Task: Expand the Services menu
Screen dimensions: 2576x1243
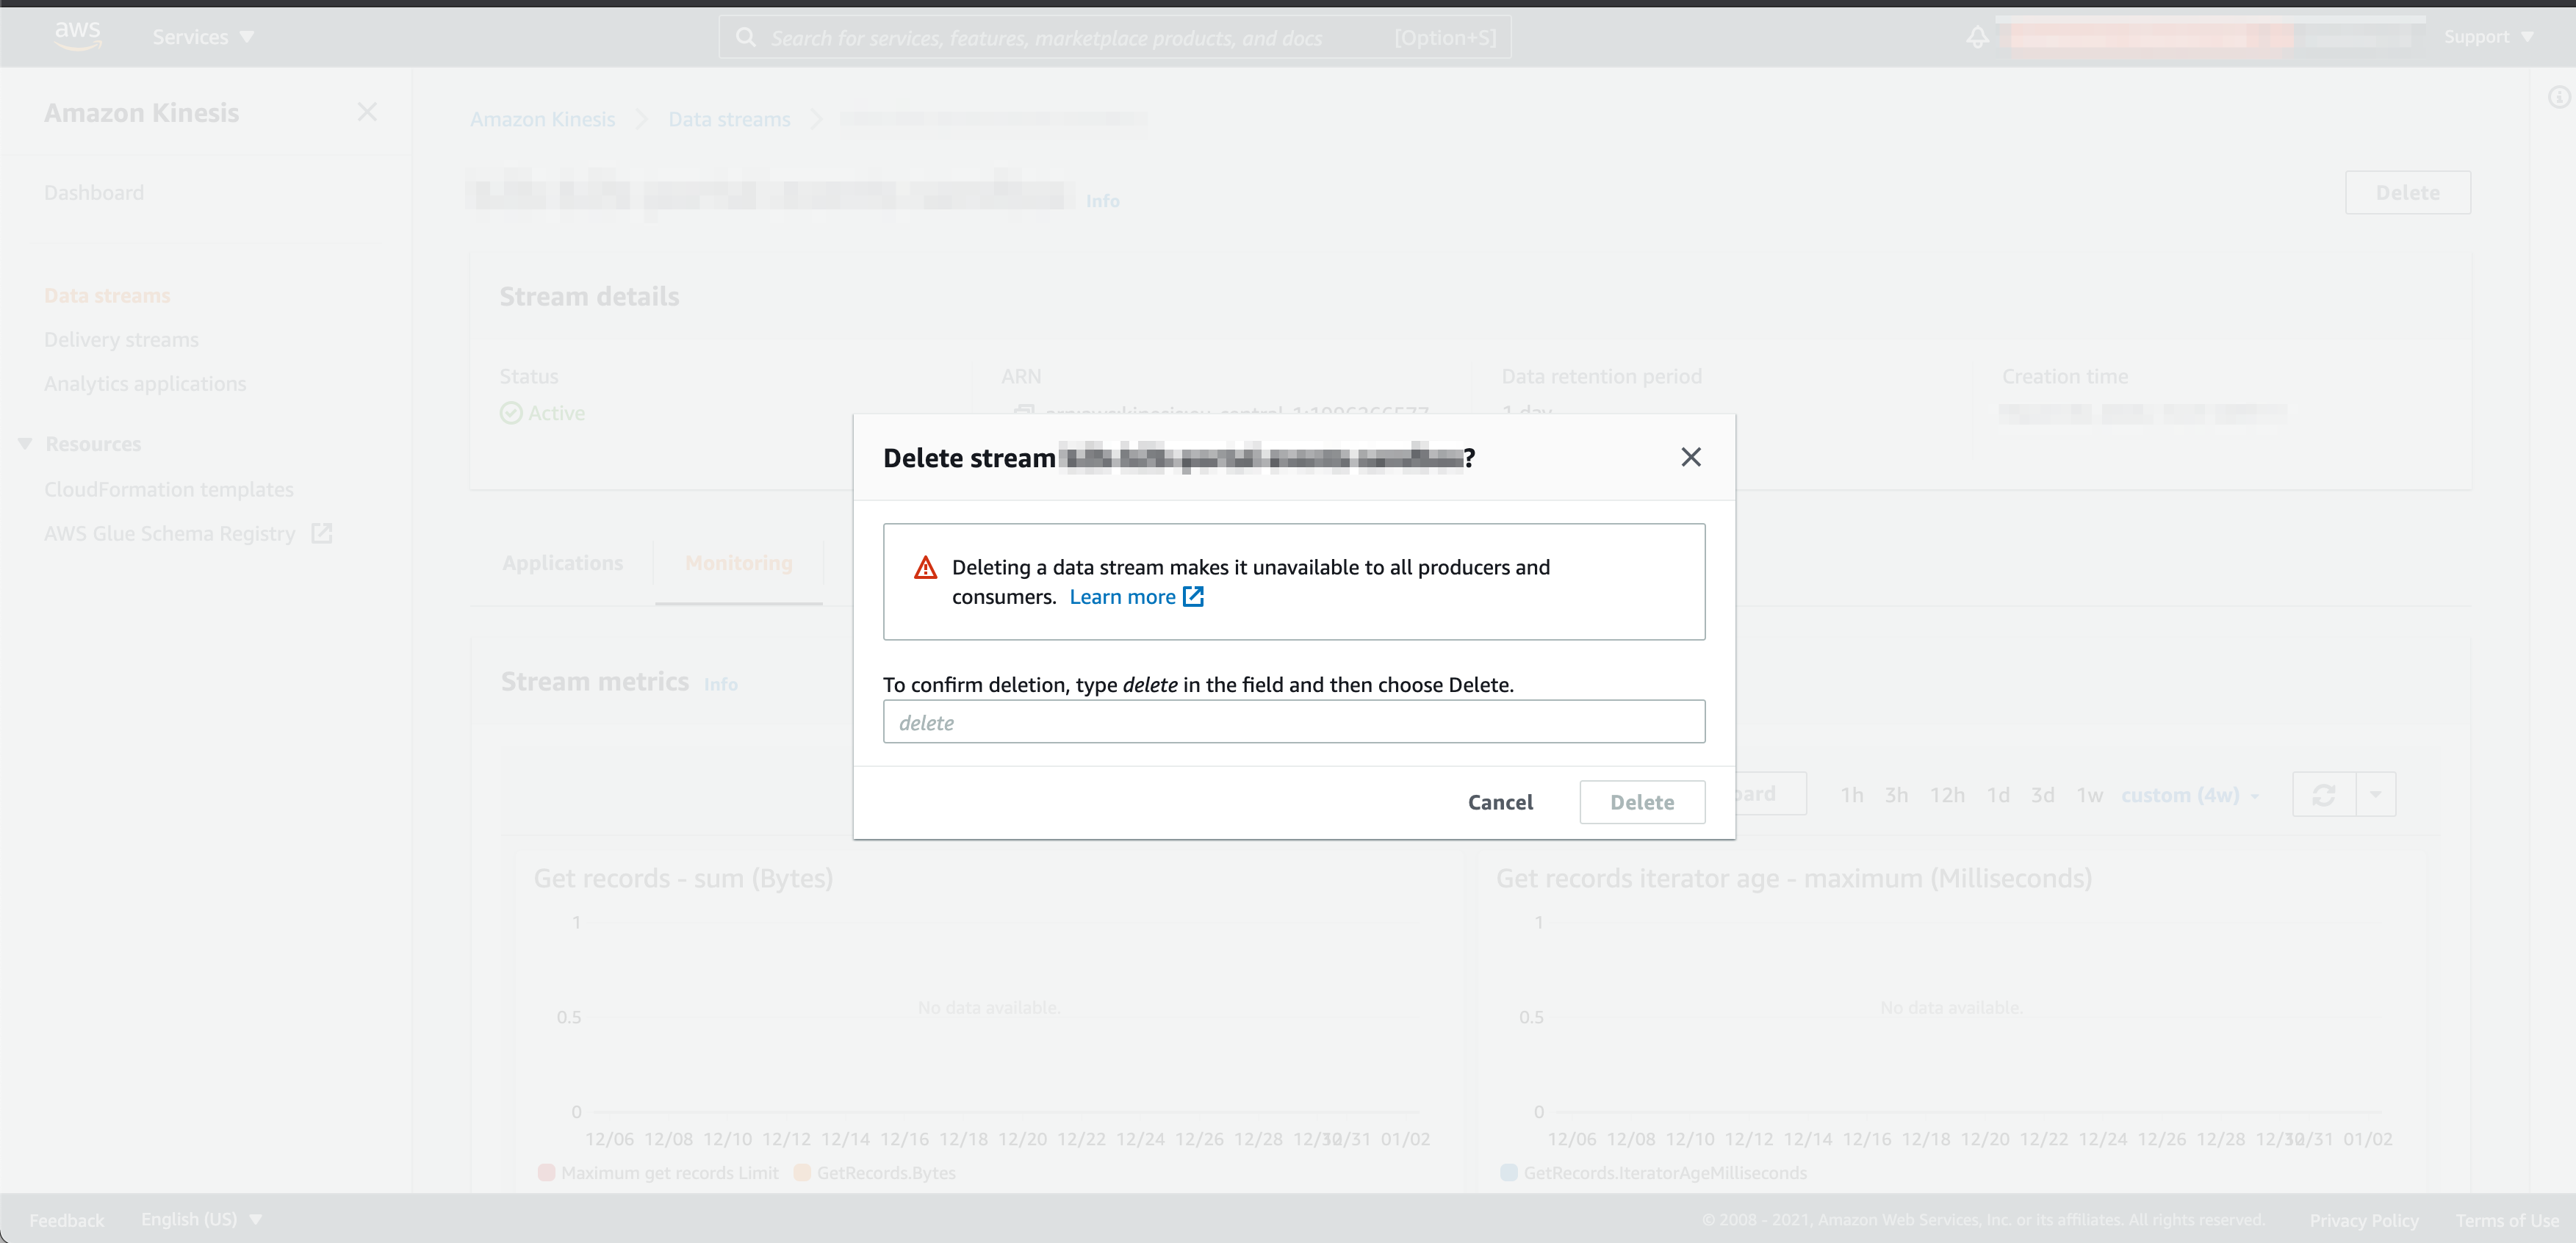Action: (x=203, y=37)
